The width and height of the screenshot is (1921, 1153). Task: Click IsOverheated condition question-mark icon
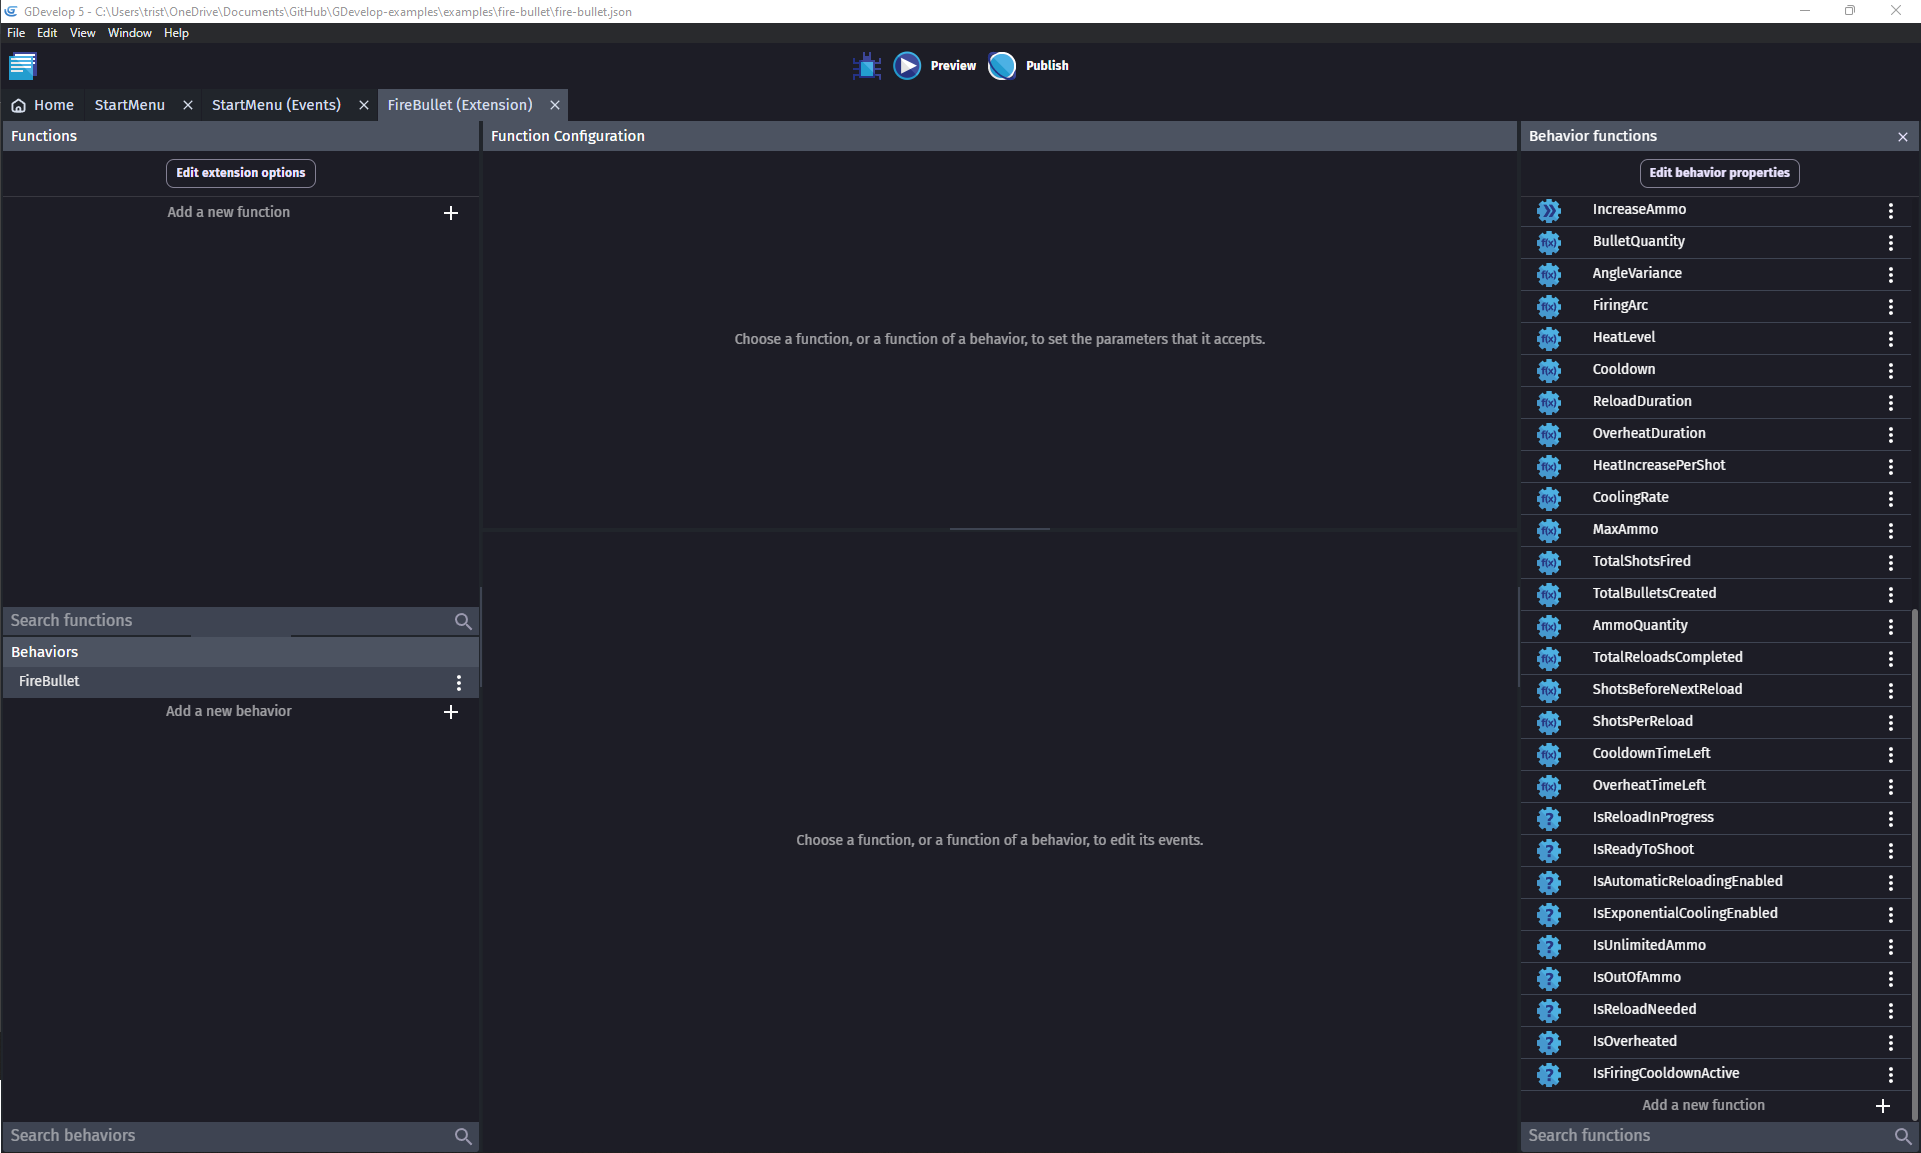tap(1549, 1042)
